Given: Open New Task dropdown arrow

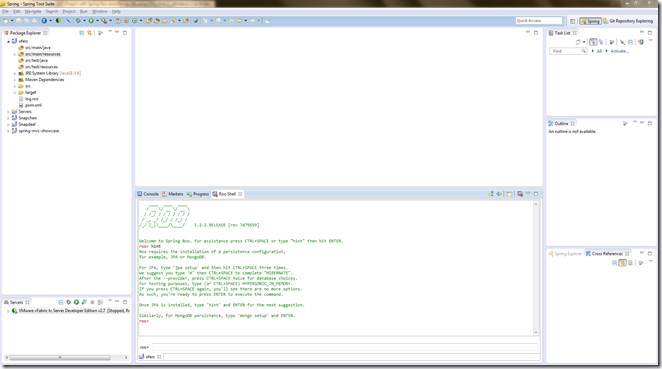Looking at the screenshot, I should 584,42.
